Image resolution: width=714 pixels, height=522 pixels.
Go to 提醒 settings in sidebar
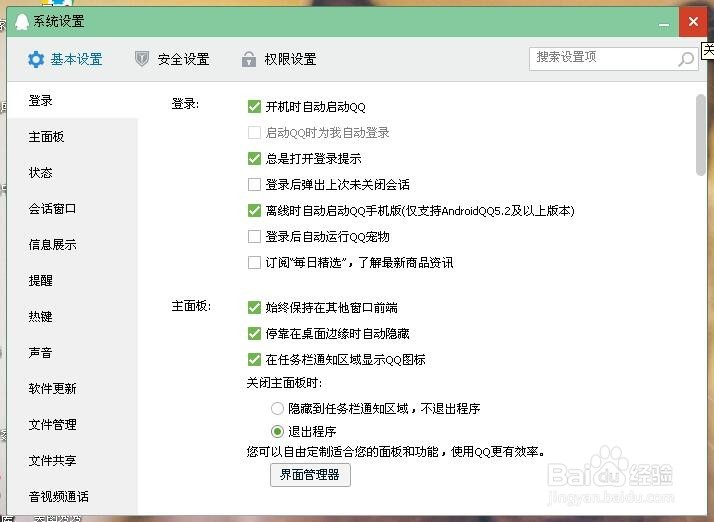(x=72, y=281)
